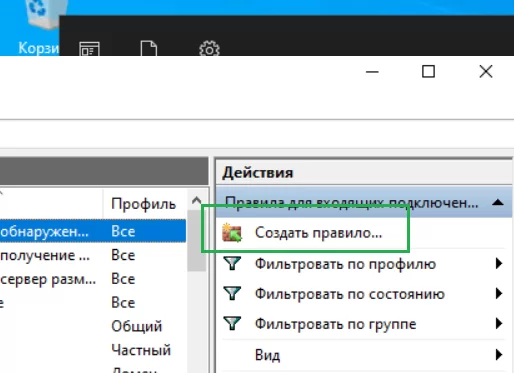Click the window layout icon in dark bar
Image resolution: width=514 pixels, height=373 pixels.
[89, 49]
